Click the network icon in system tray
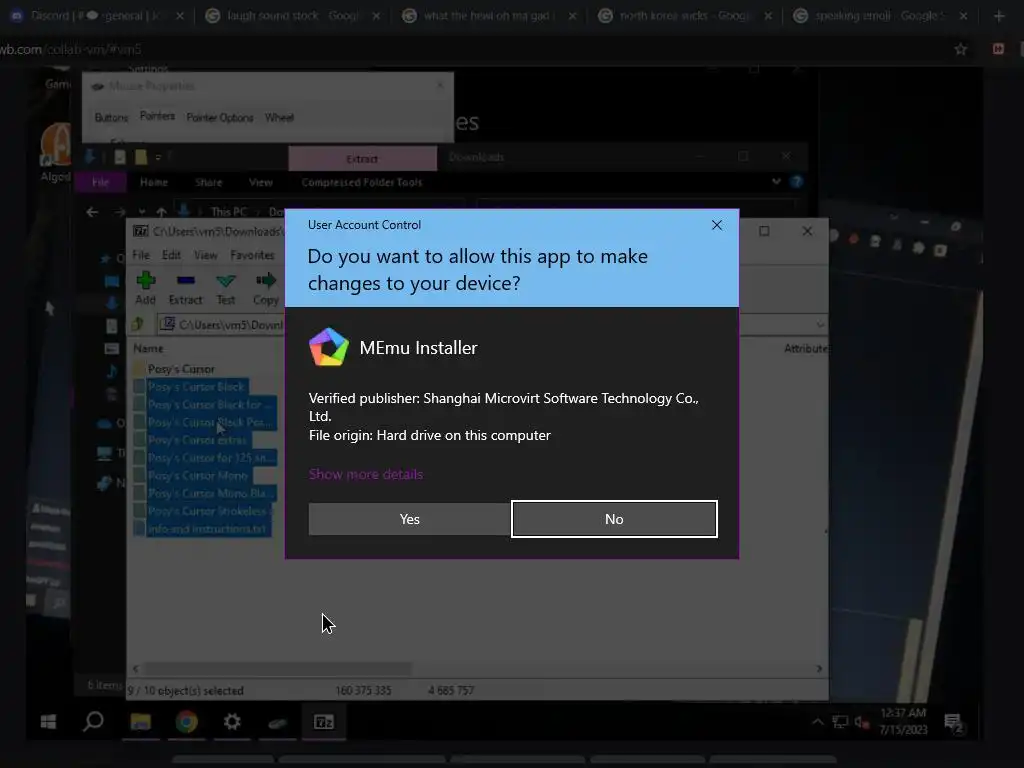1024x768 pixels. coord(840,722)
